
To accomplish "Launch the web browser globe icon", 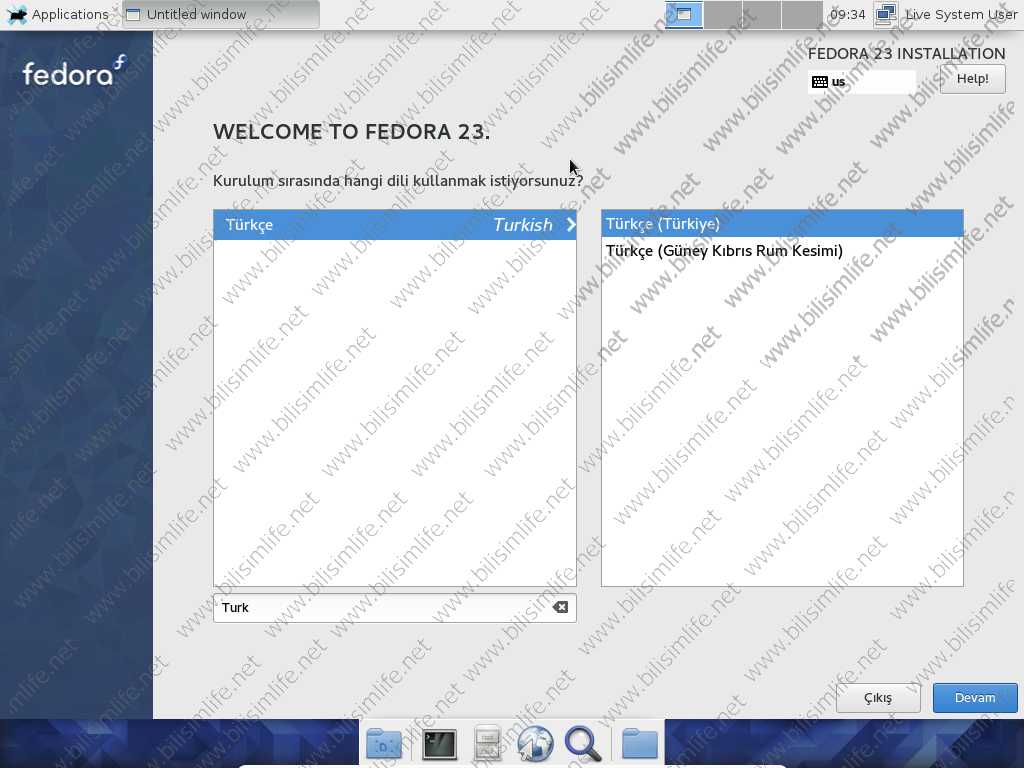I will click(535, 744).
